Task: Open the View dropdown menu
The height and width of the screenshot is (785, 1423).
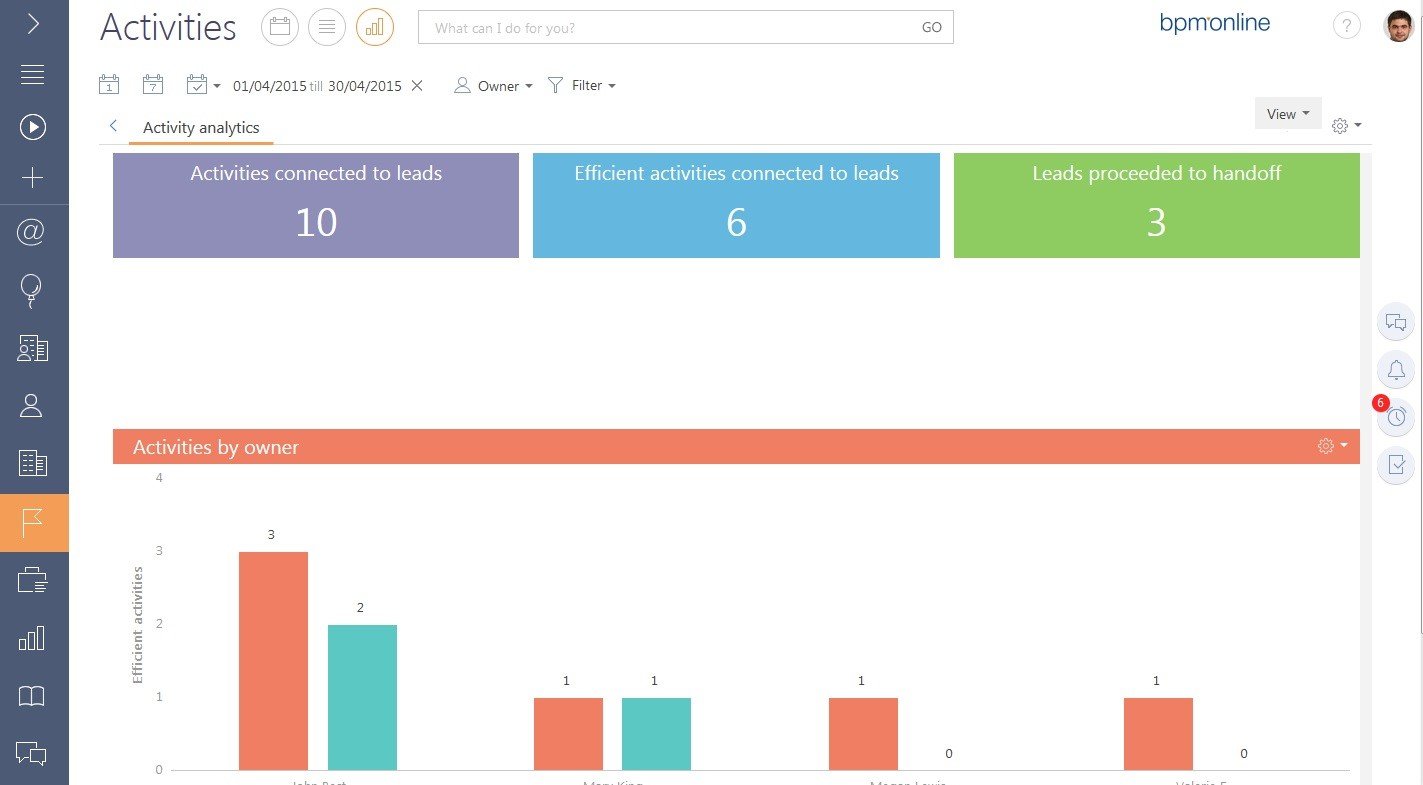Action: pyautogui.click(x=1288, y=113)
